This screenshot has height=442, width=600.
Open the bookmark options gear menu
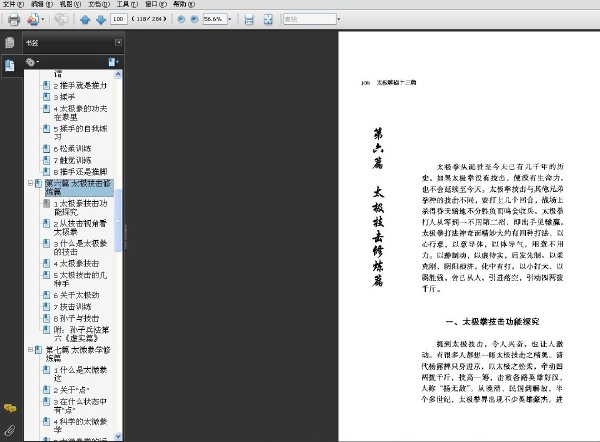[32, 62]
